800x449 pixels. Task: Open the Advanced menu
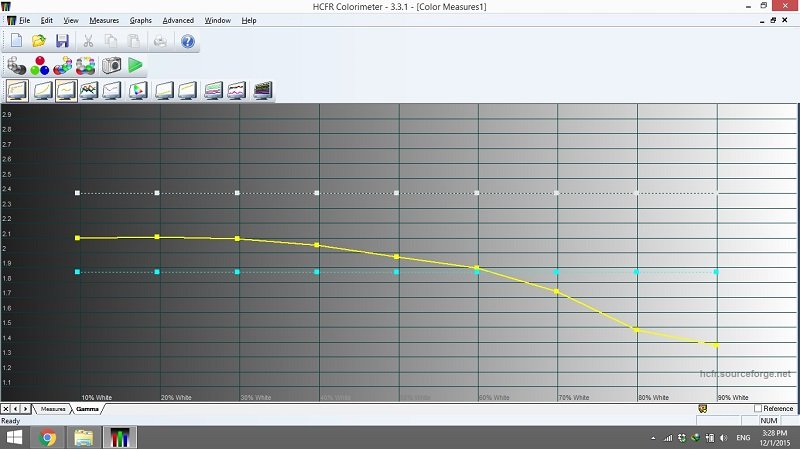coord(178,20)
